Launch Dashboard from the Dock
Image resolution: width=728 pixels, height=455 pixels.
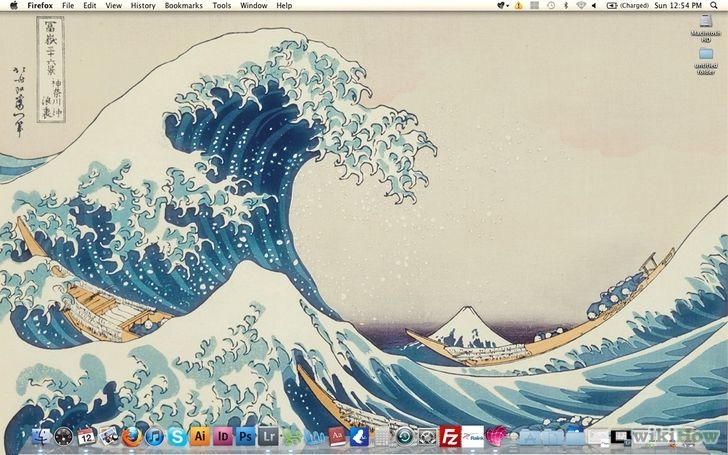tap(64, 436)
